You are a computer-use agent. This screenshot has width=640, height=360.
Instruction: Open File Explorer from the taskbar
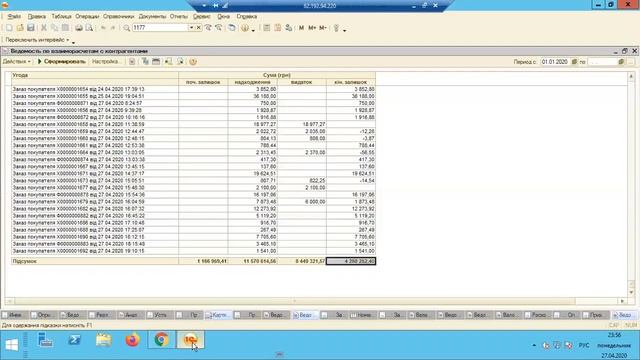point(103,340)
